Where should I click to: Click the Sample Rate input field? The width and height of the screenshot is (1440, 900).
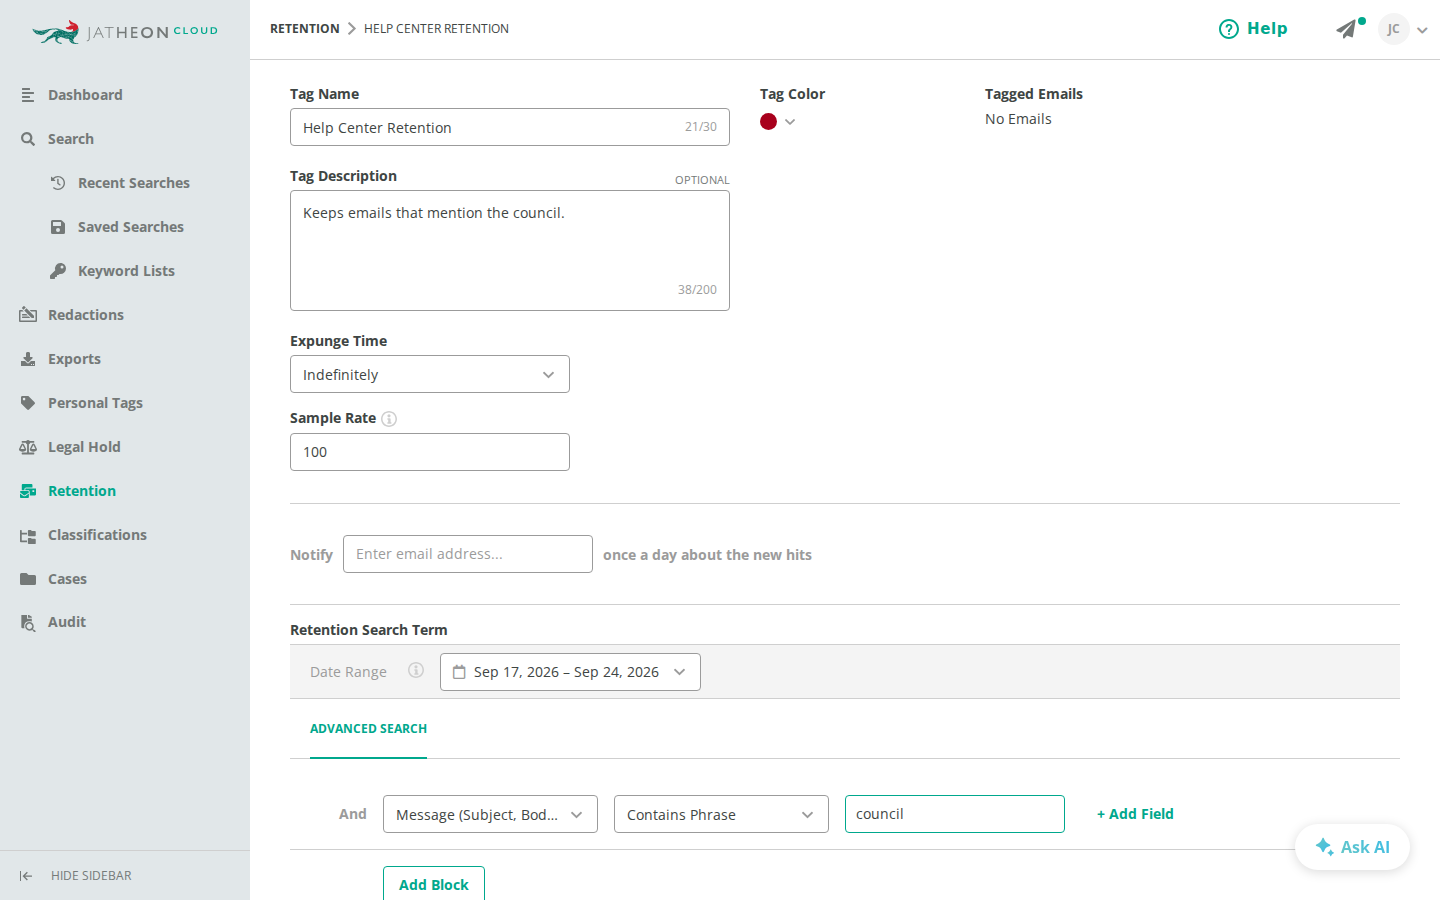[430, 452]
